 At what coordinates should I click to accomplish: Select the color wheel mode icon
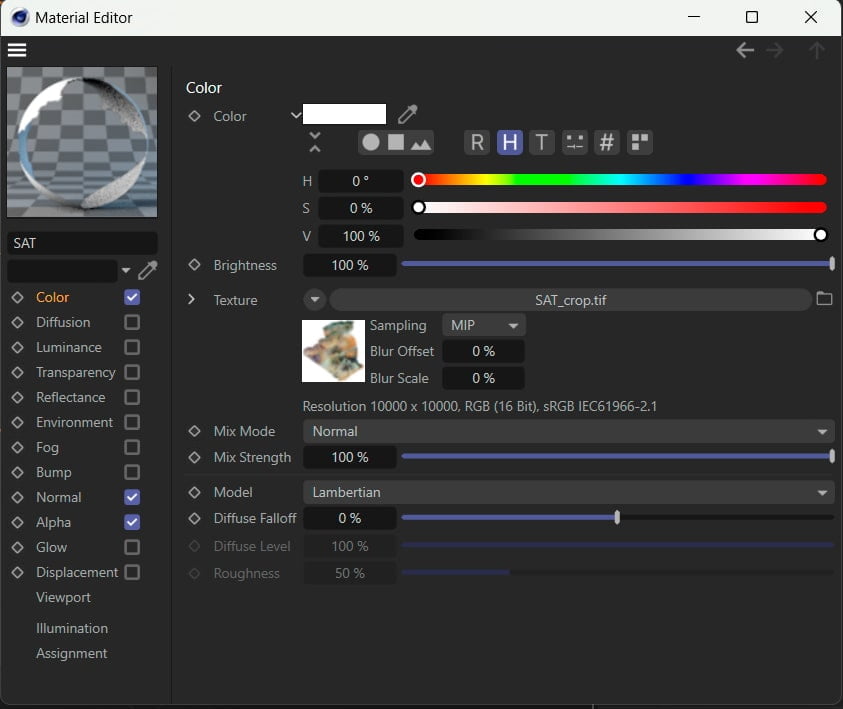pyautogui.click(x=371, y=142)
